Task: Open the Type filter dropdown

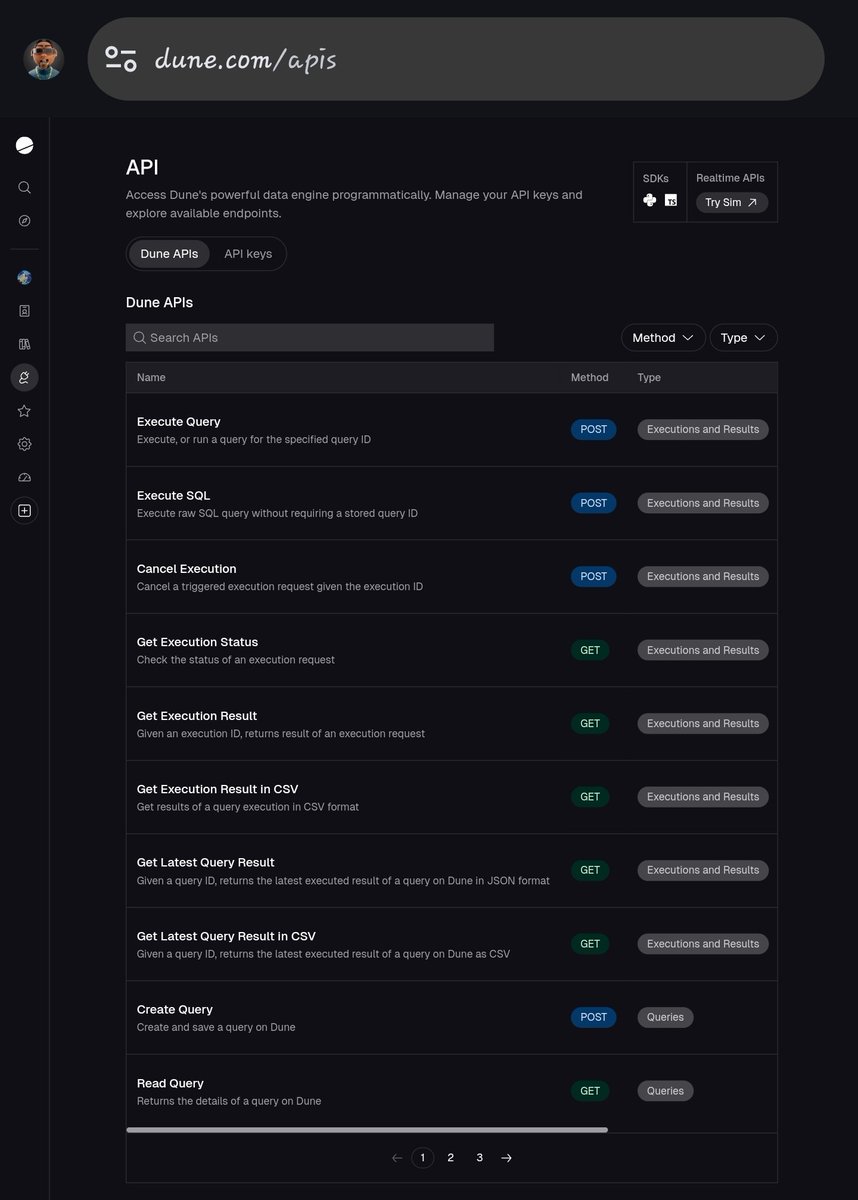Action: coord(743,337)
